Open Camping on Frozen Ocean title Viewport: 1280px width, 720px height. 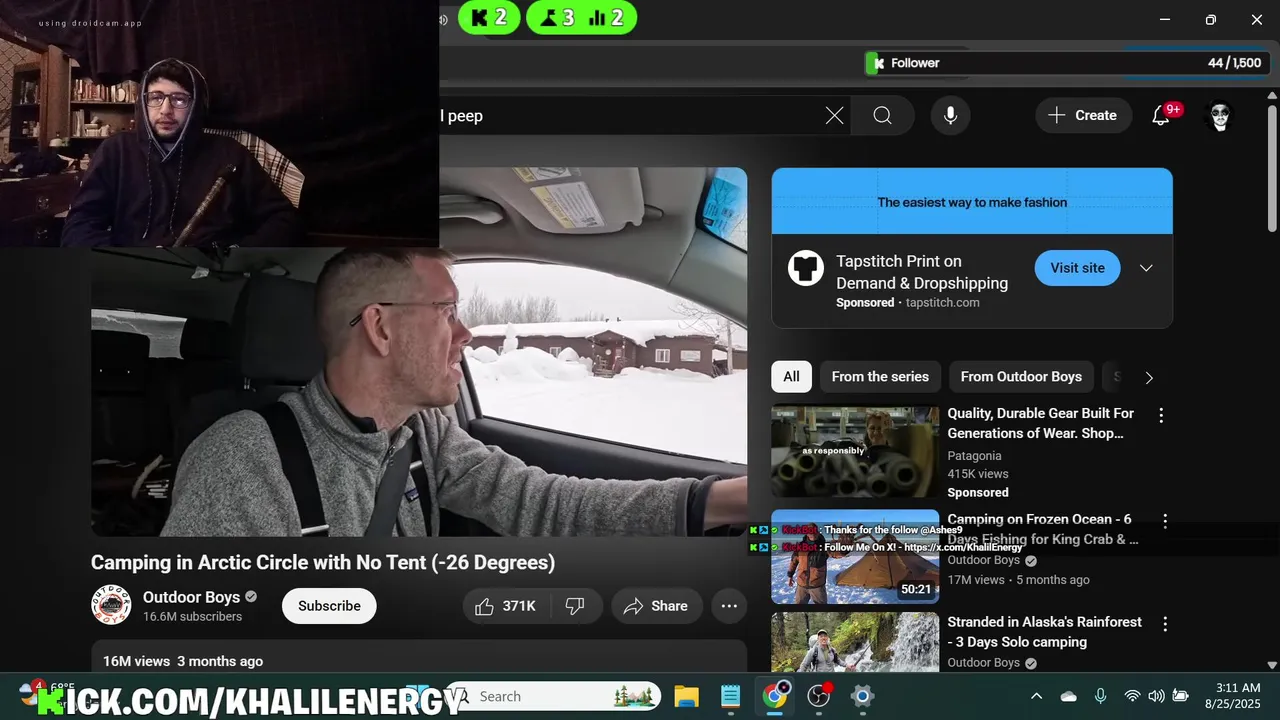[1042, 529]
